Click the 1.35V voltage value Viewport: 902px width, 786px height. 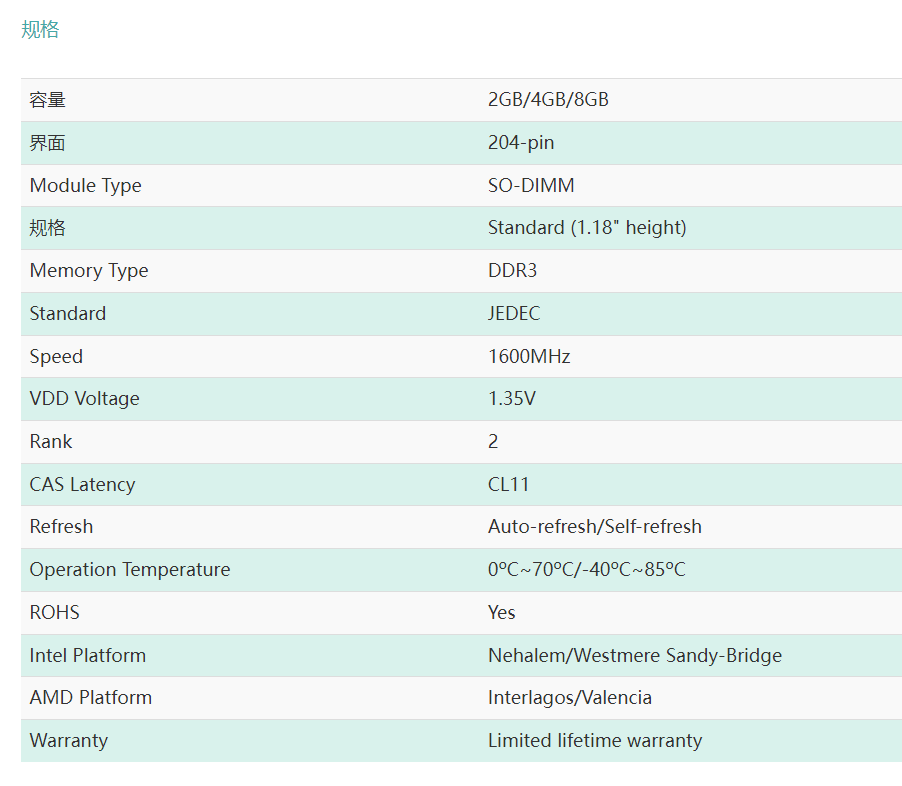512,399
